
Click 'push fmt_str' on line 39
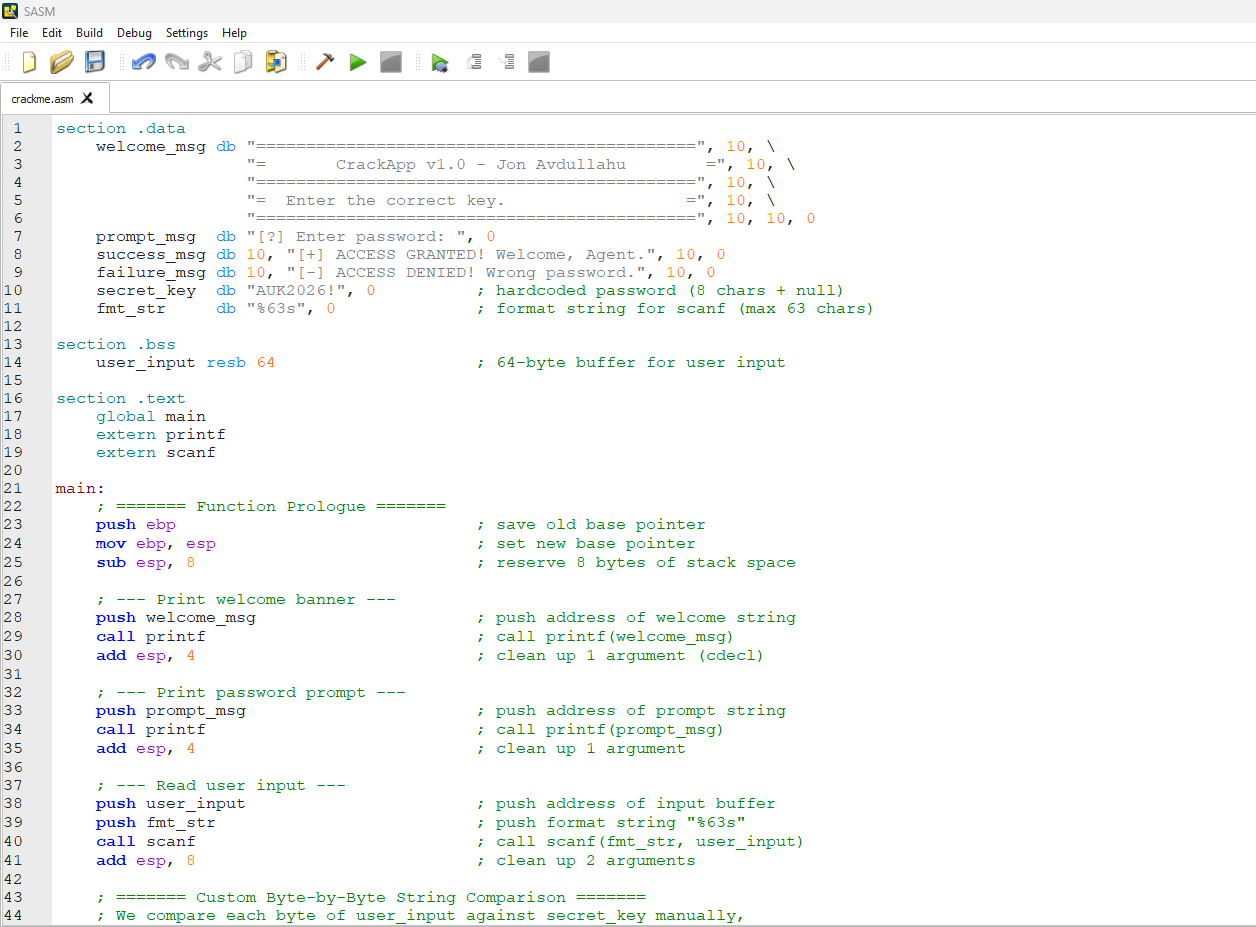(x=156, y=822)
